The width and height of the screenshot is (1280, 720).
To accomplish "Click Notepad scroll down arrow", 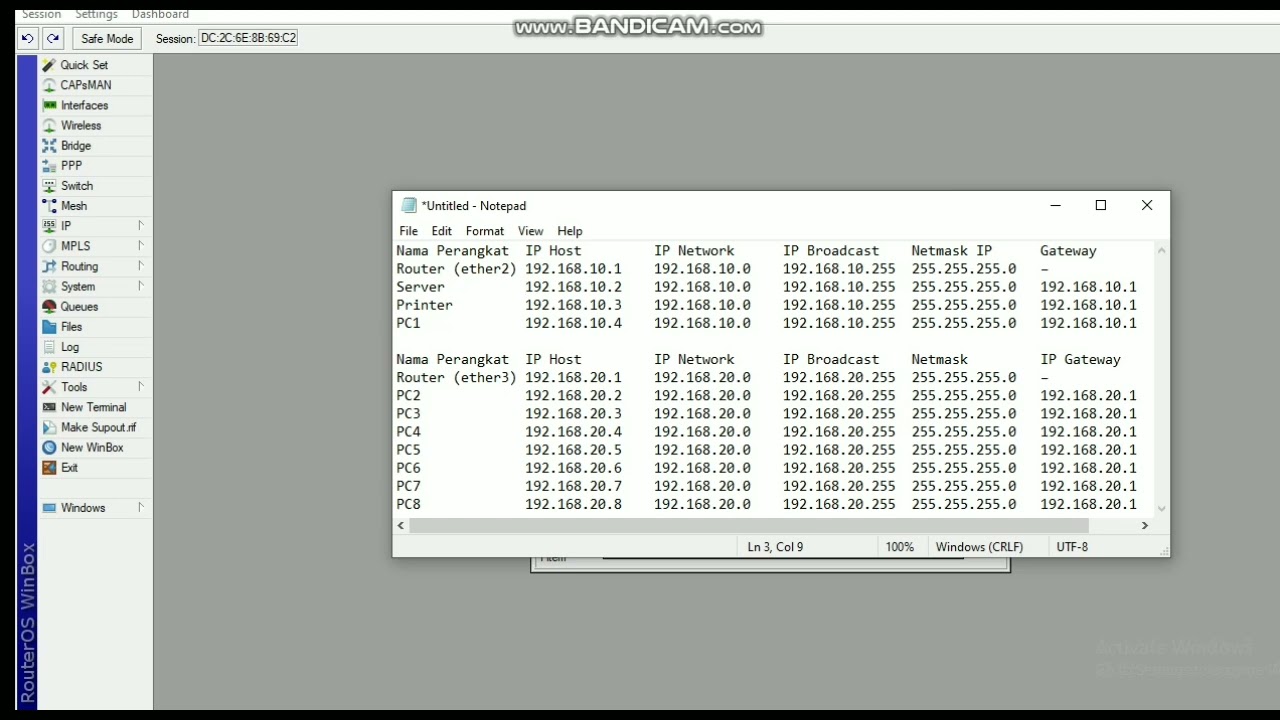I will click(1161, 507).
